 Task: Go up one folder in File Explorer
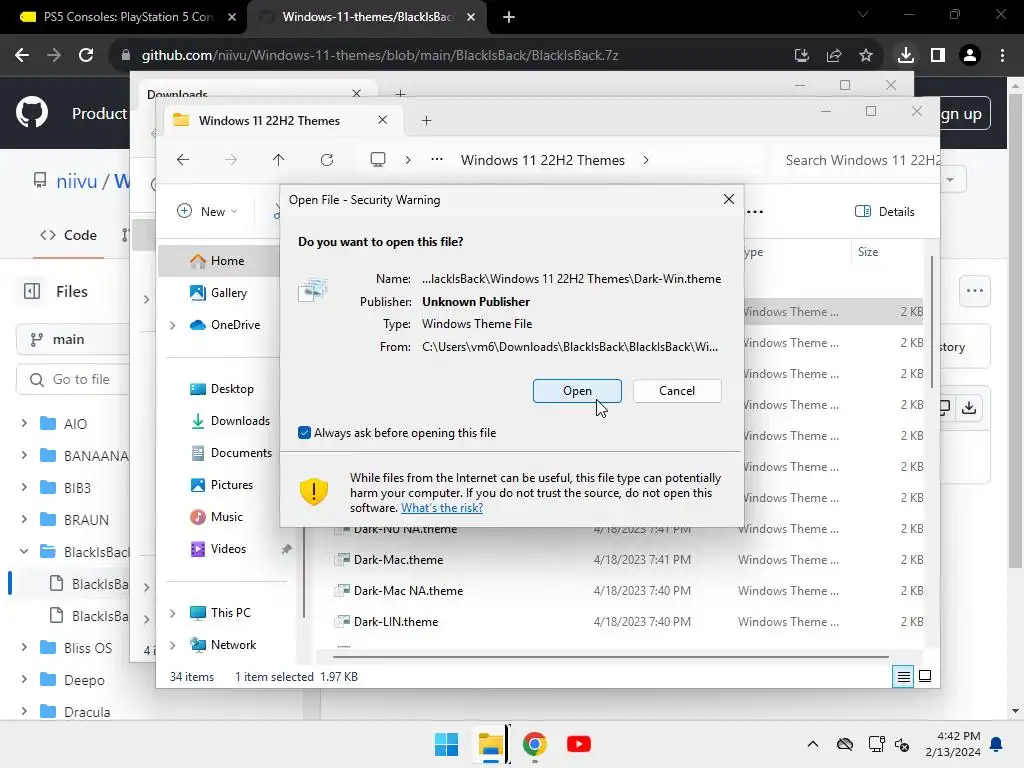(278, 159)
